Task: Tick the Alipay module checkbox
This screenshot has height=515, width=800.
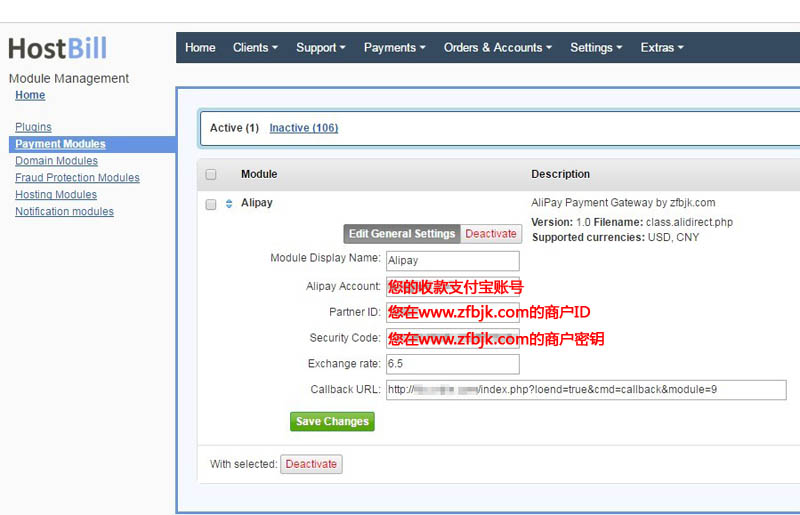Action: pyautogui.click(x=211, y=205)
